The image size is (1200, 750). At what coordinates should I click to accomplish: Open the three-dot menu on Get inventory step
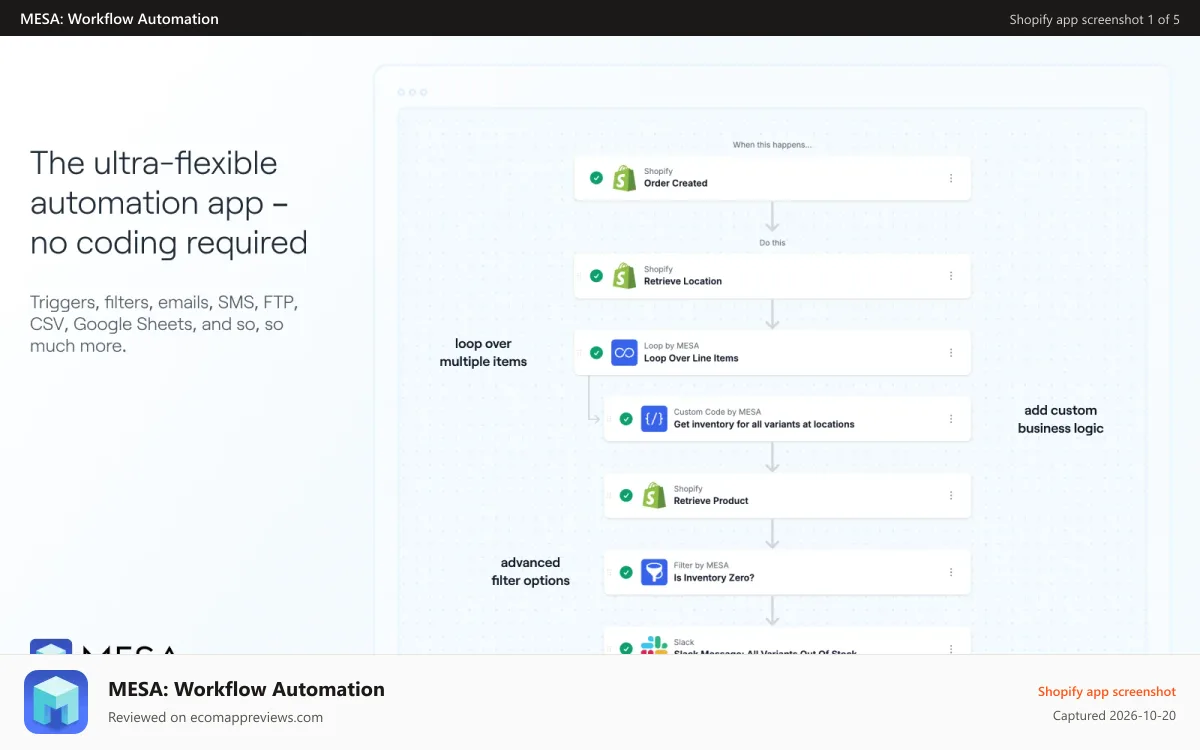951,419
